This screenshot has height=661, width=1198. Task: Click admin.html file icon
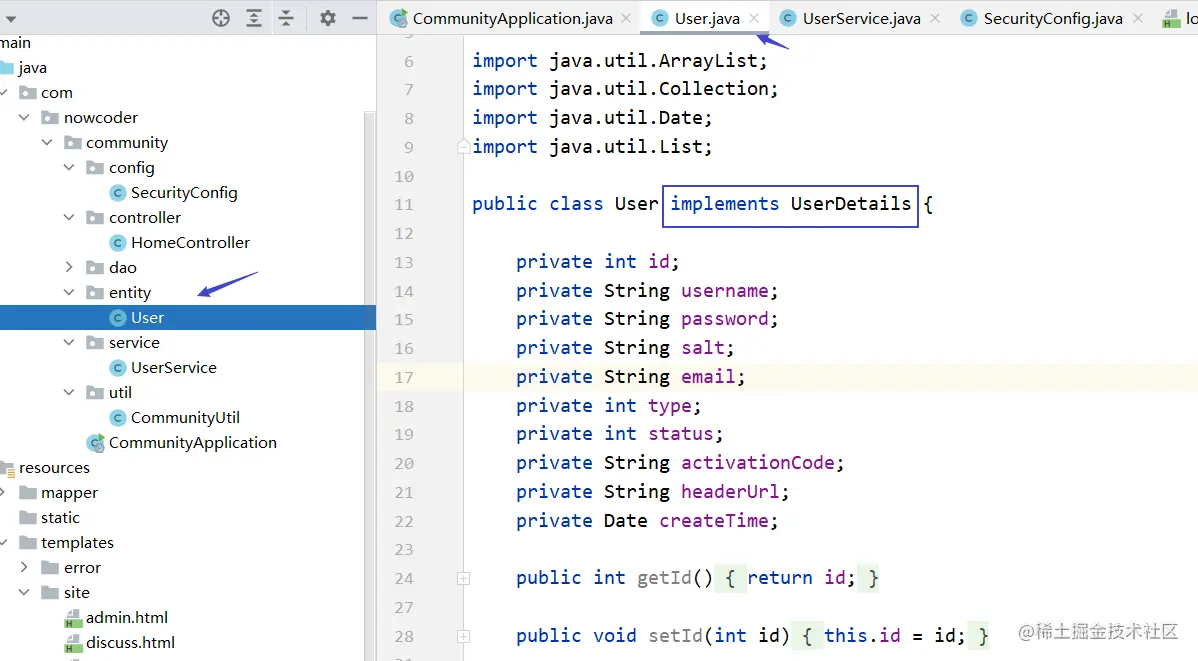tap(73, 618)
